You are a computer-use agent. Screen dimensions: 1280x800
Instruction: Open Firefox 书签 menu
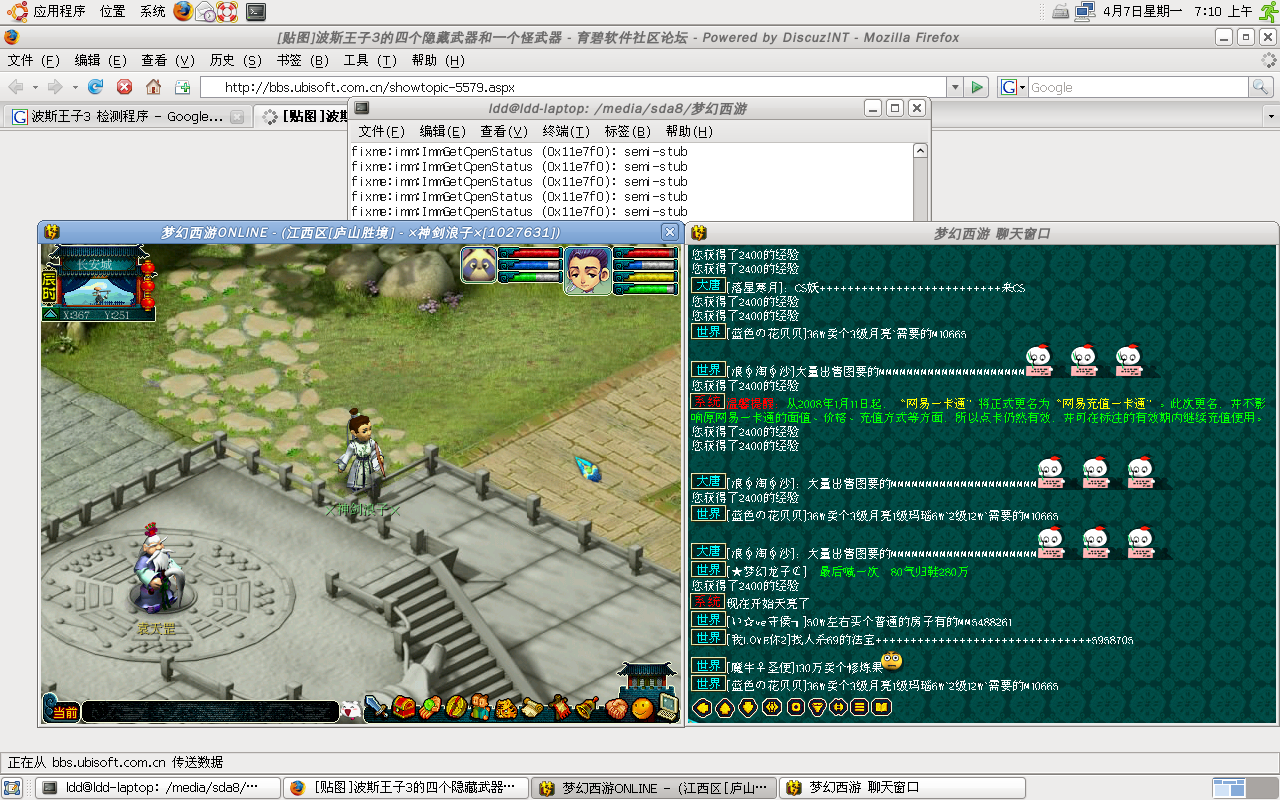point(302,61)
